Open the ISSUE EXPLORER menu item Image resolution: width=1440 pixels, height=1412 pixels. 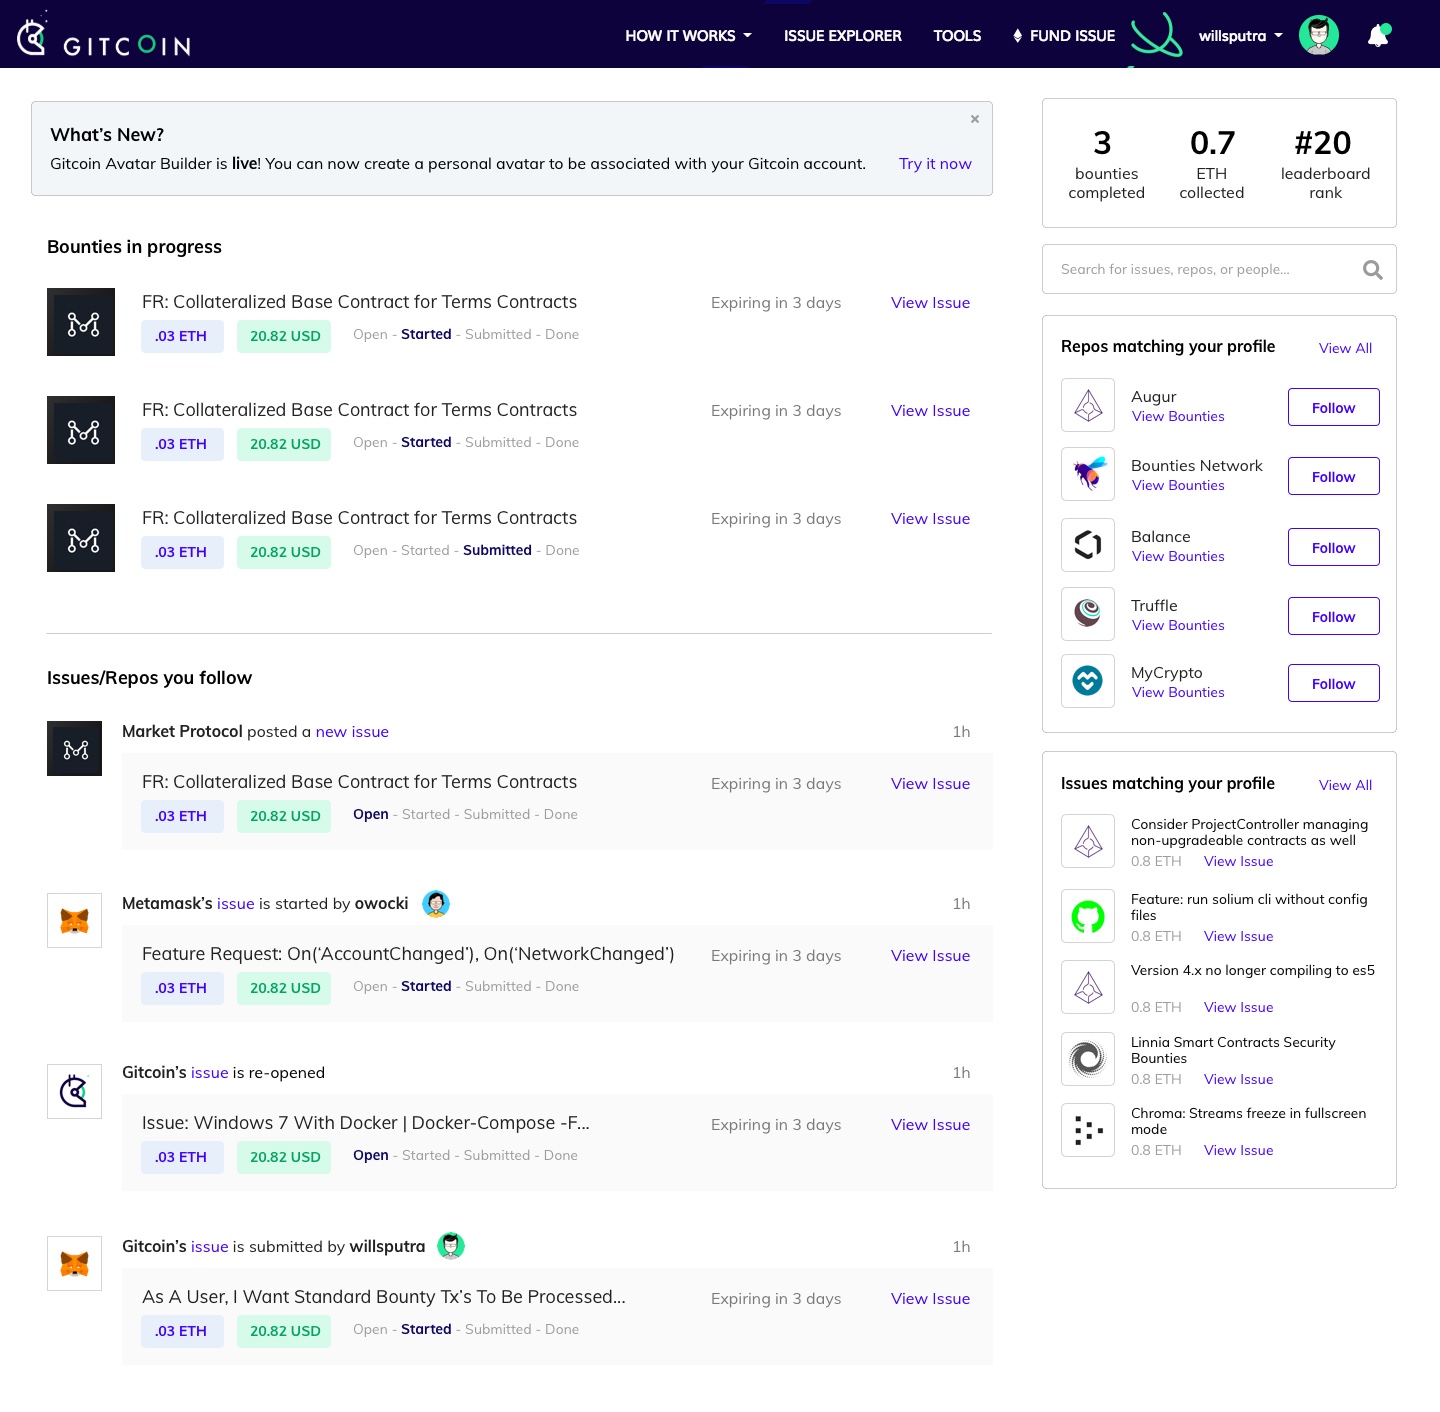842,35
